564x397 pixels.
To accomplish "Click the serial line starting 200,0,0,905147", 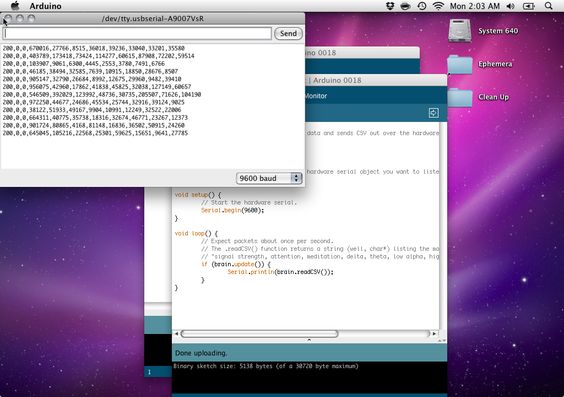I will tap(92, 79).
